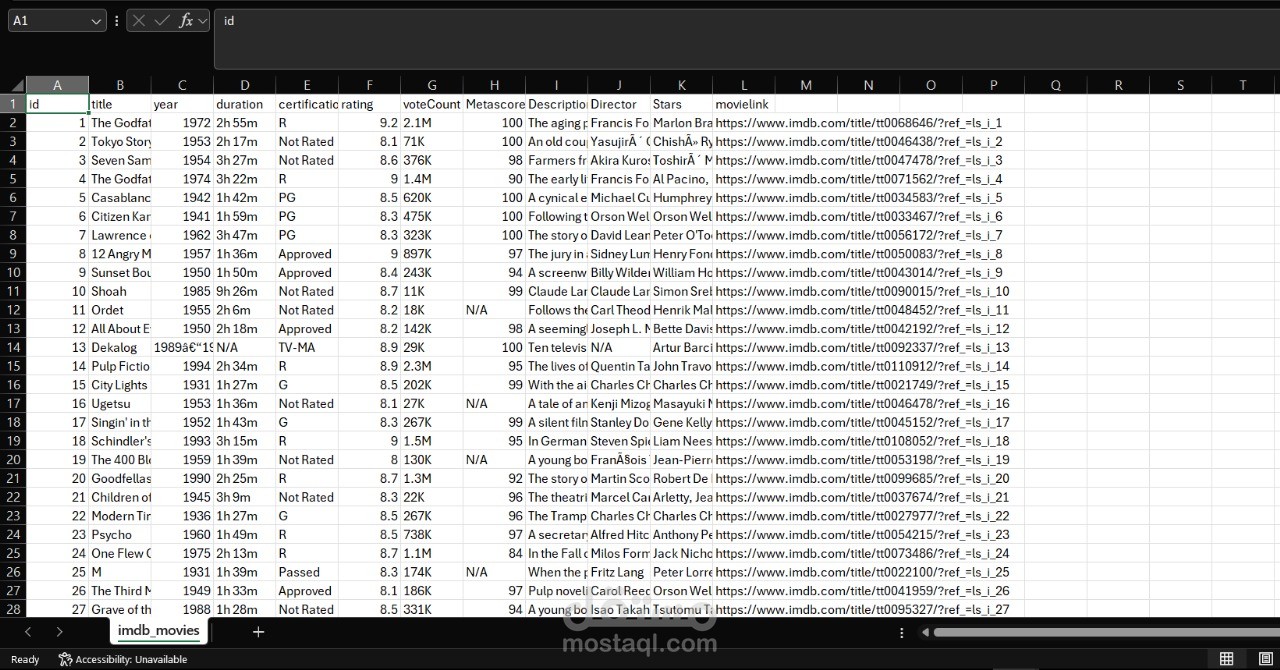
Task: Click the link ending ls_i_20
Action: (862, 478)
